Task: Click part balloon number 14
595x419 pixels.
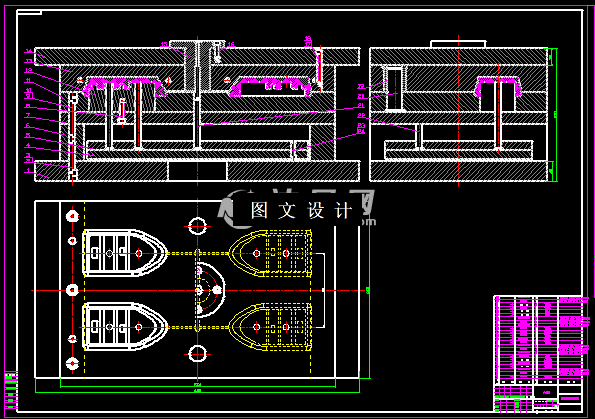Action: (29, 51)
